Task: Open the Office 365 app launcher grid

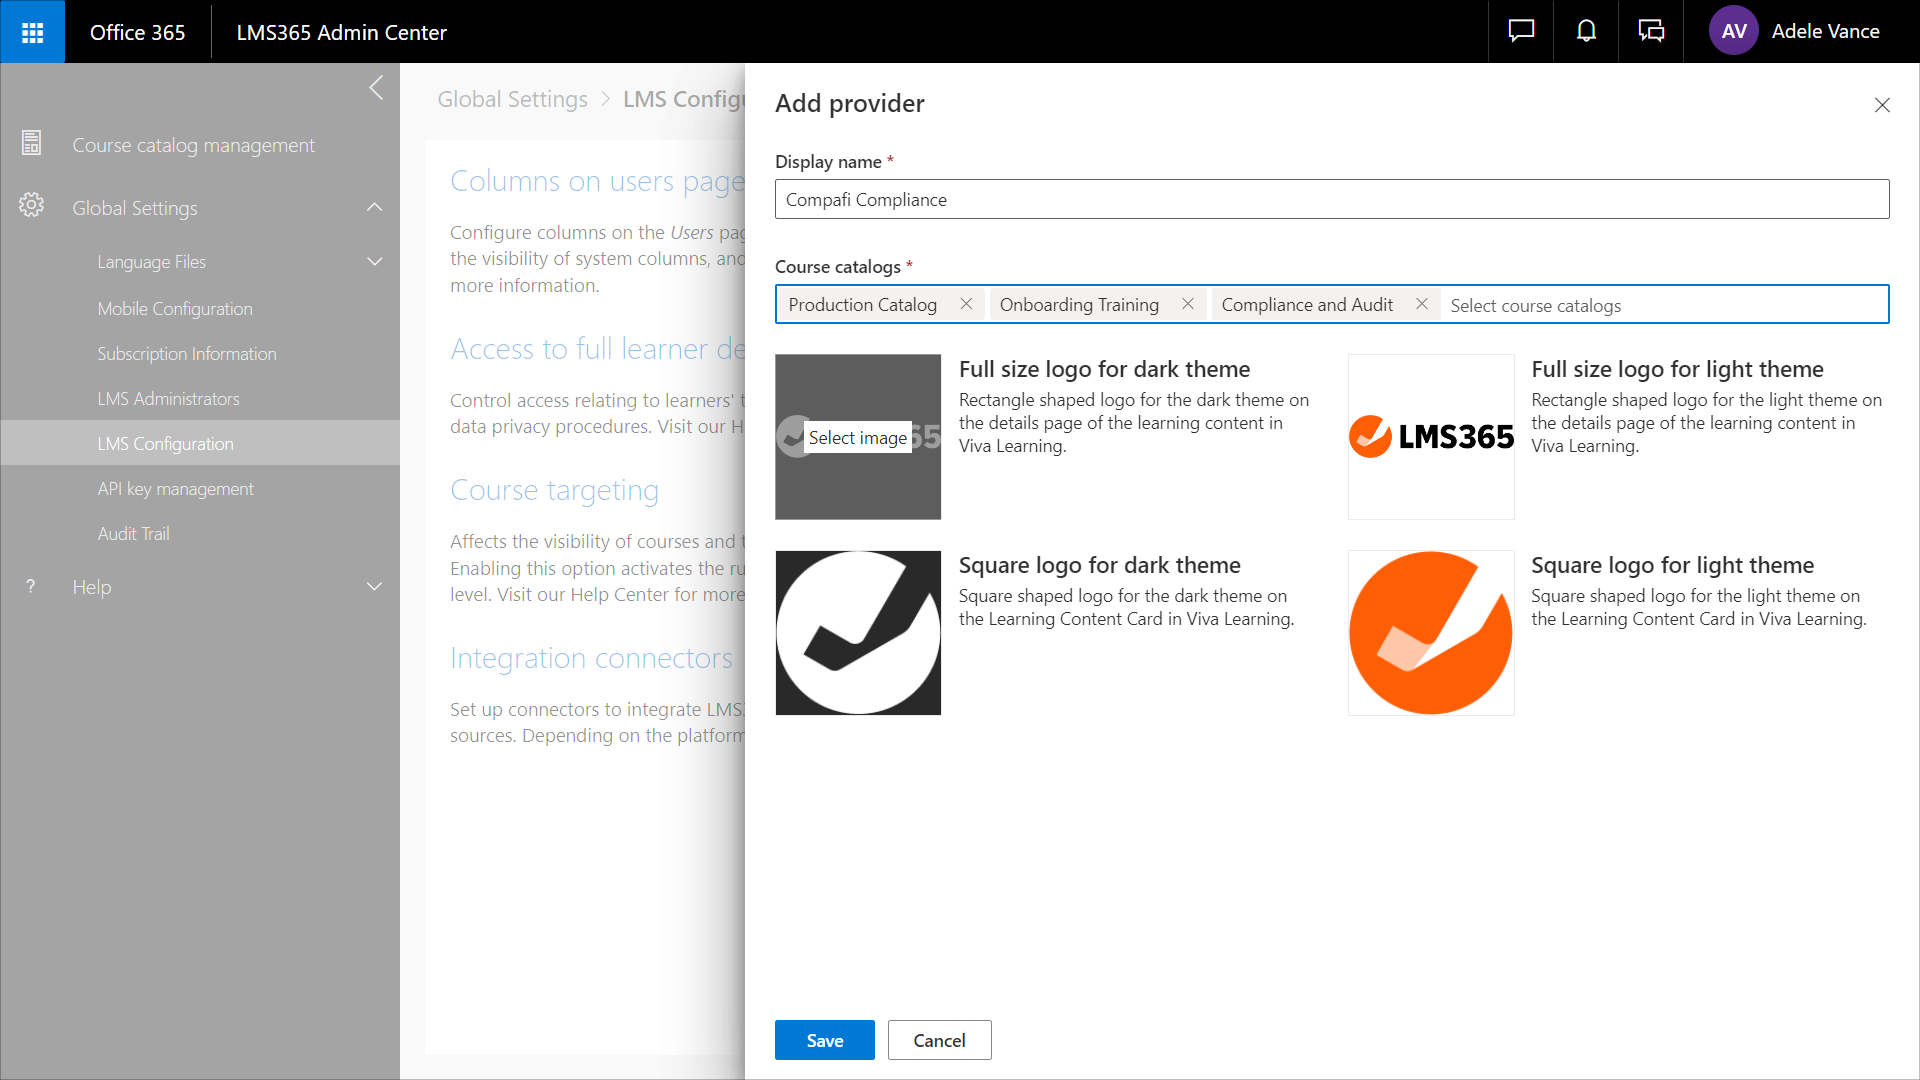Action: click(32, 32)
